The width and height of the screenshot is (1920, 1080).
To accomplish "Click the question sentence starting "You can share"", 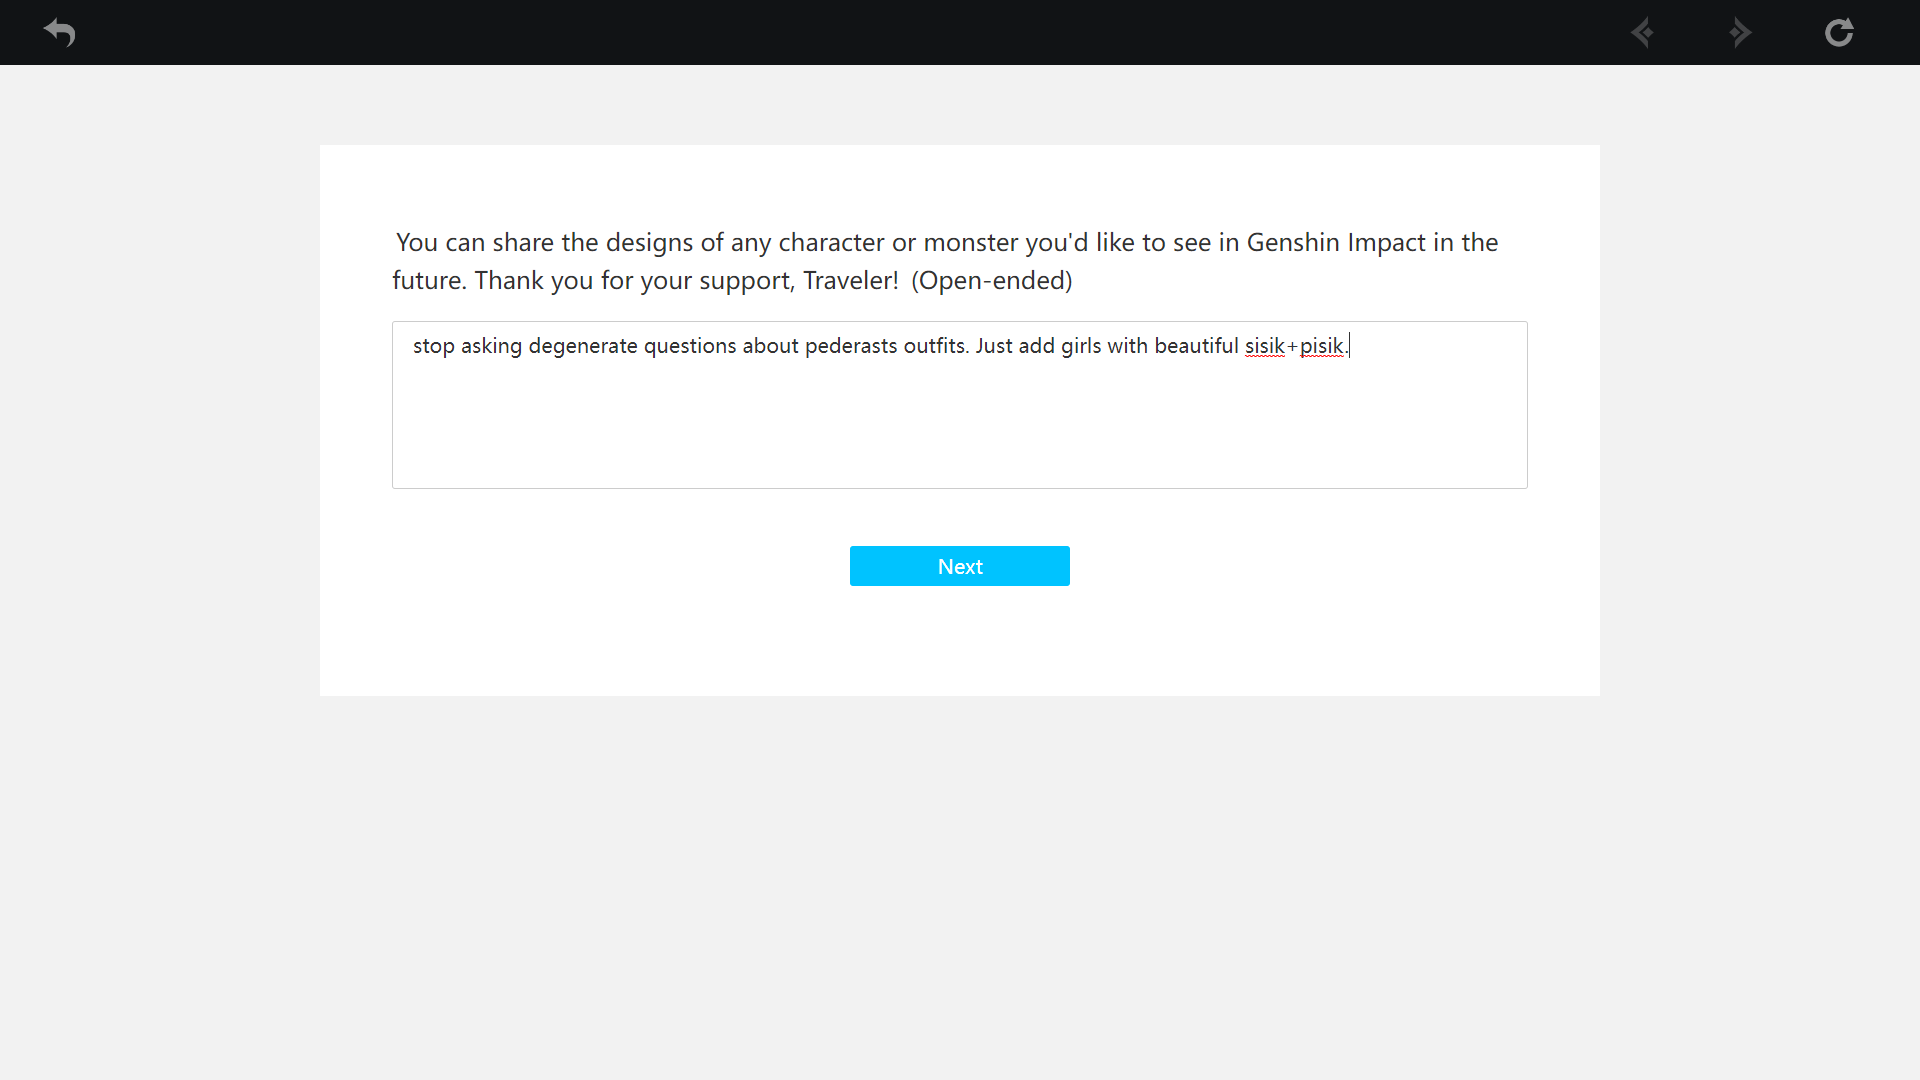I will [945, 262].
